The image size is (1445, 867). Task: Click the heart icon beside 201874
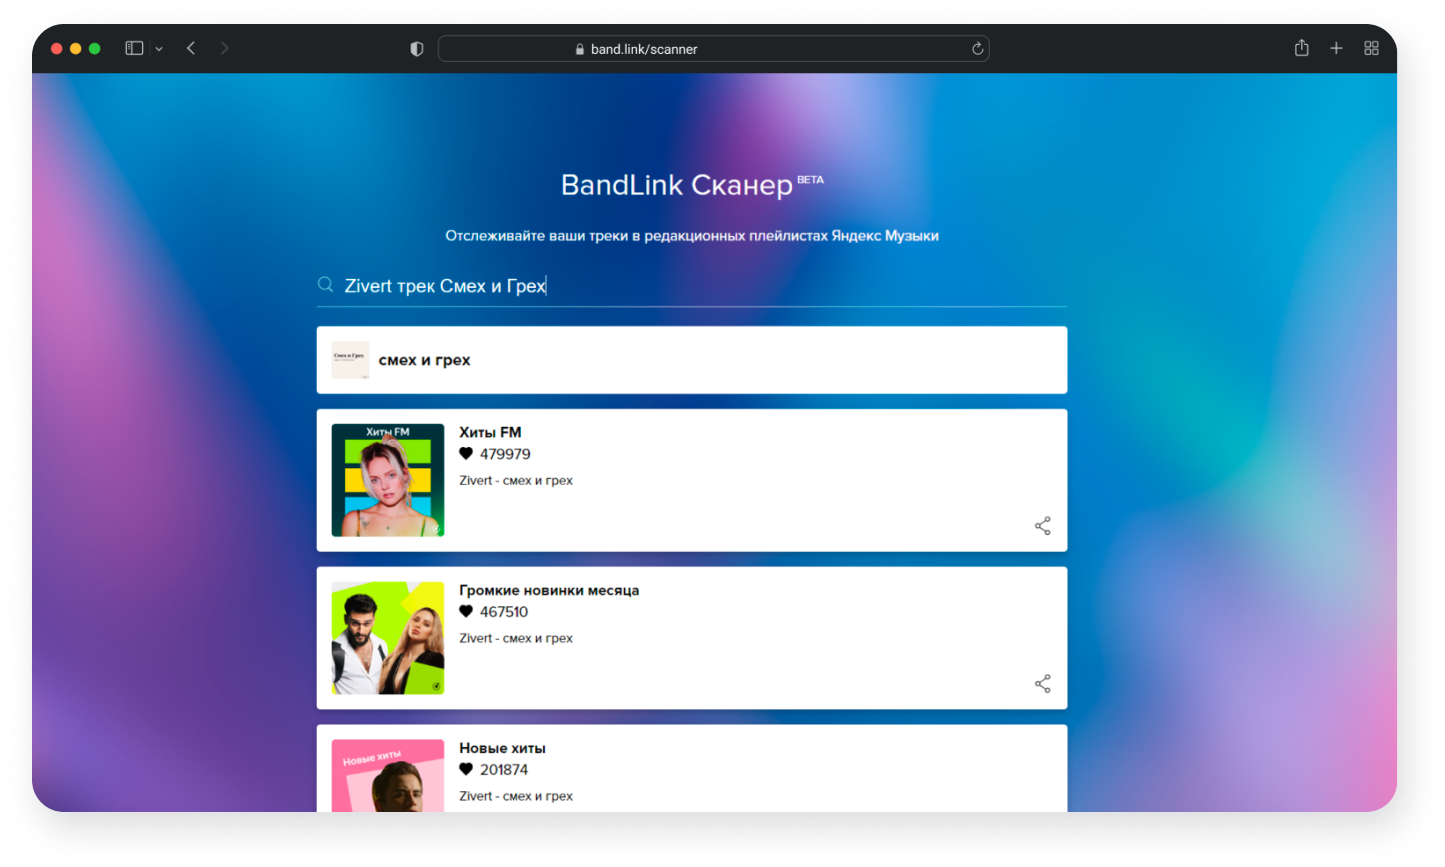pyautogui.click(x=466, y=770)
